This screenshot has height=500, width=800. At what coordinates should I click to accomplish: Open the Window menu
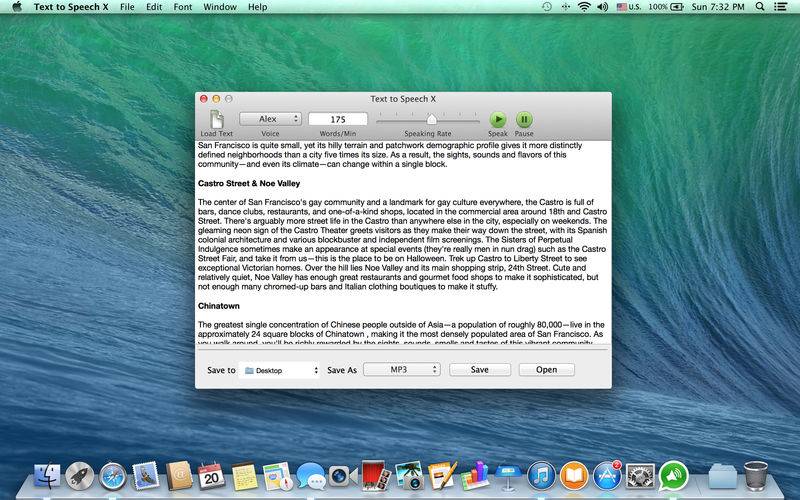point(220,7)
